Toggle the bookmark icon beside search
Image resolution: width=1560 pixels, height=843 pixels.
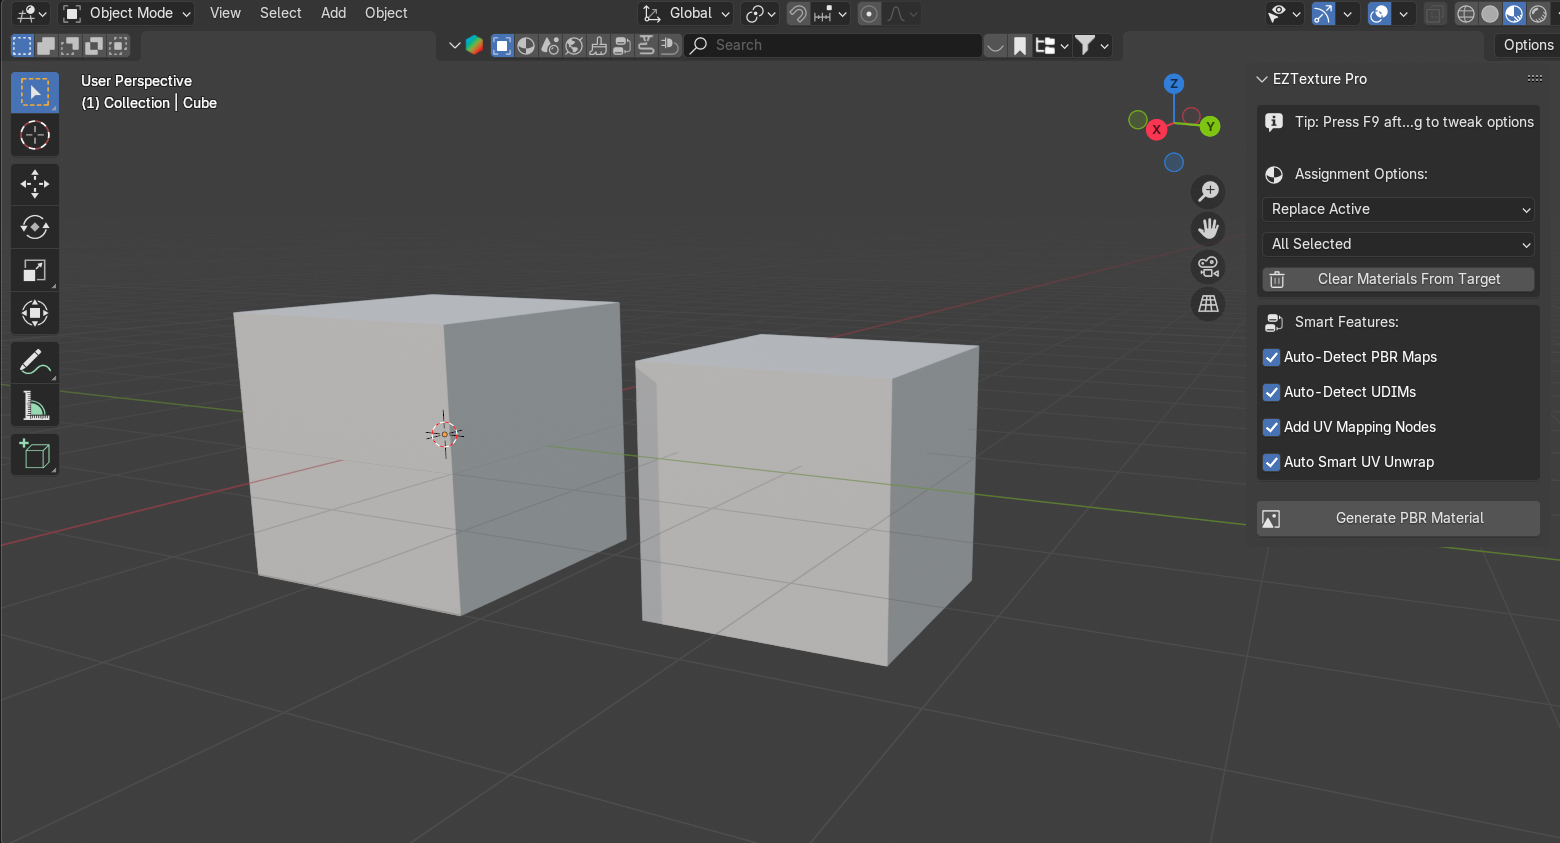(1020, 45)
